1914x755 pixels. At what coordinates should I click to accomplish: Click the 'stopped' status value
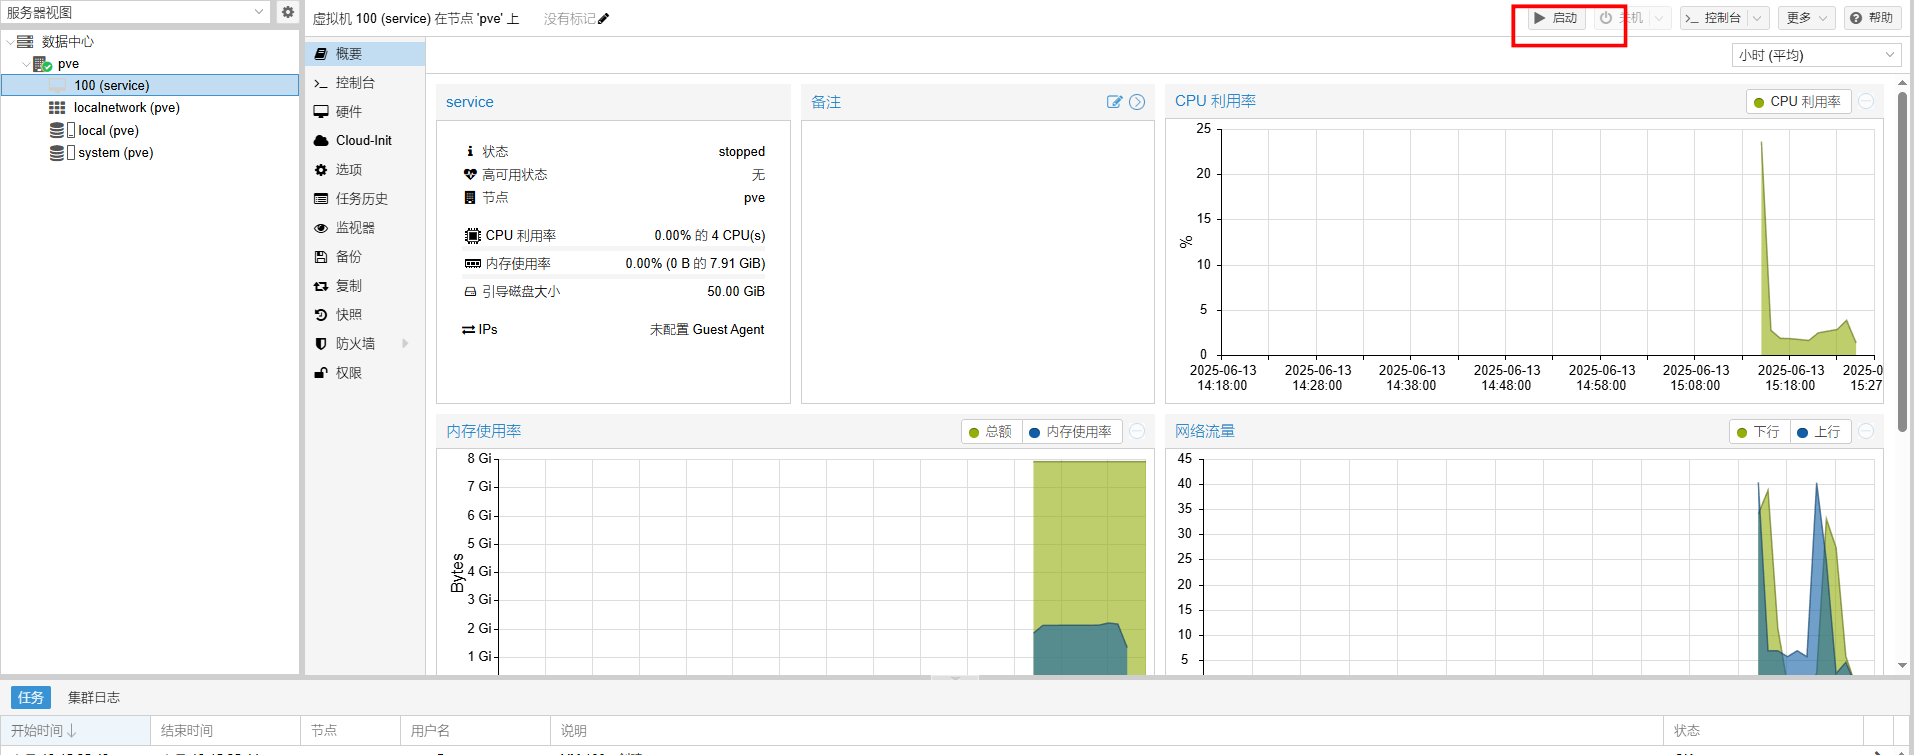pyautogui.click(x=741, y=152)
